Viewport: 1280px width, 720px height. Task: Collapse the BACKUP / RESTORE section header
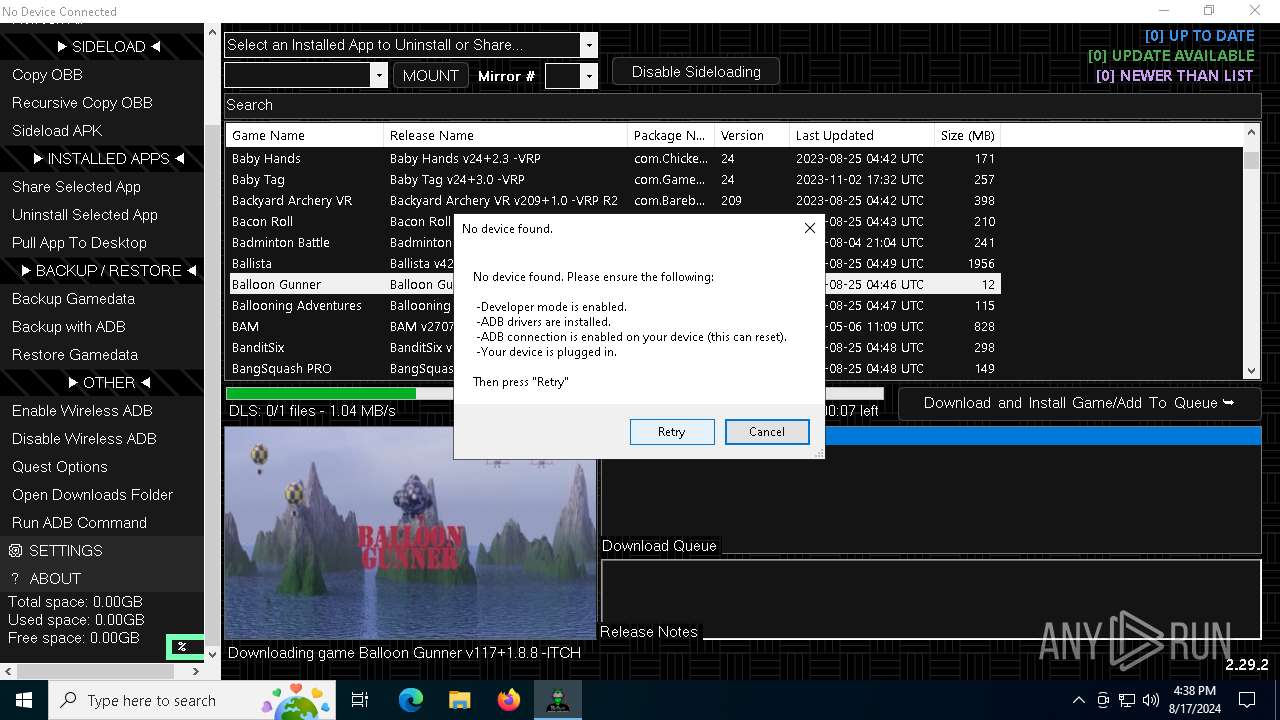102,271
